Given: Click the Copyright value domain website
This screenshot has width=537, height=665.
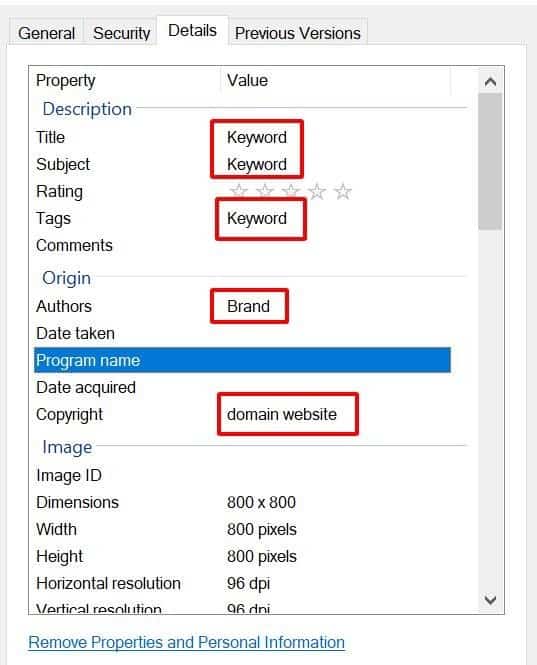Looking at the screenshot, I should [282, 414].
